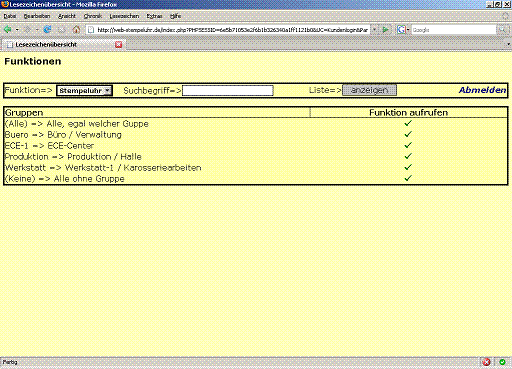
Task: Minimize the Firefox window
Action: (x=490, y=5)
